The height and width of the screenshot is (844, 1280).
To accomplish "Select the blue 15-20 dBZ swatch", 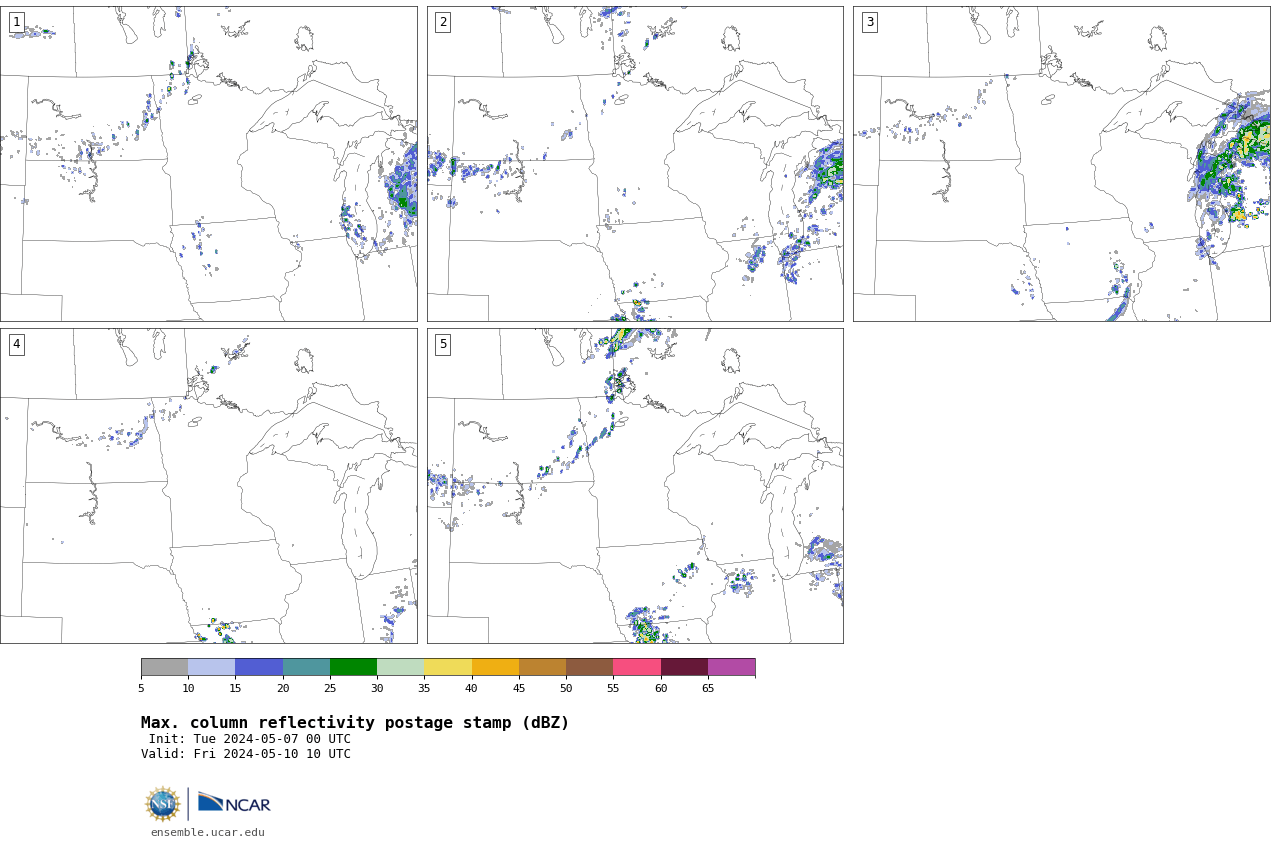I will [x=259, y=667].
